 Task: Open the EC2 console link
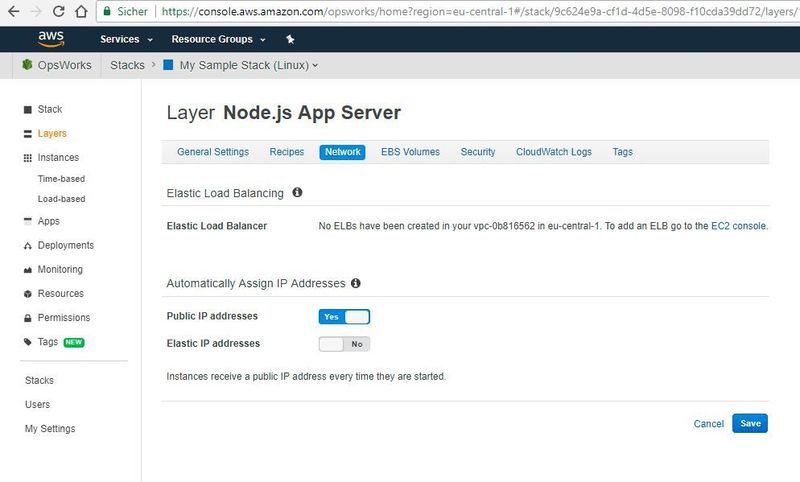click(739, 226)
